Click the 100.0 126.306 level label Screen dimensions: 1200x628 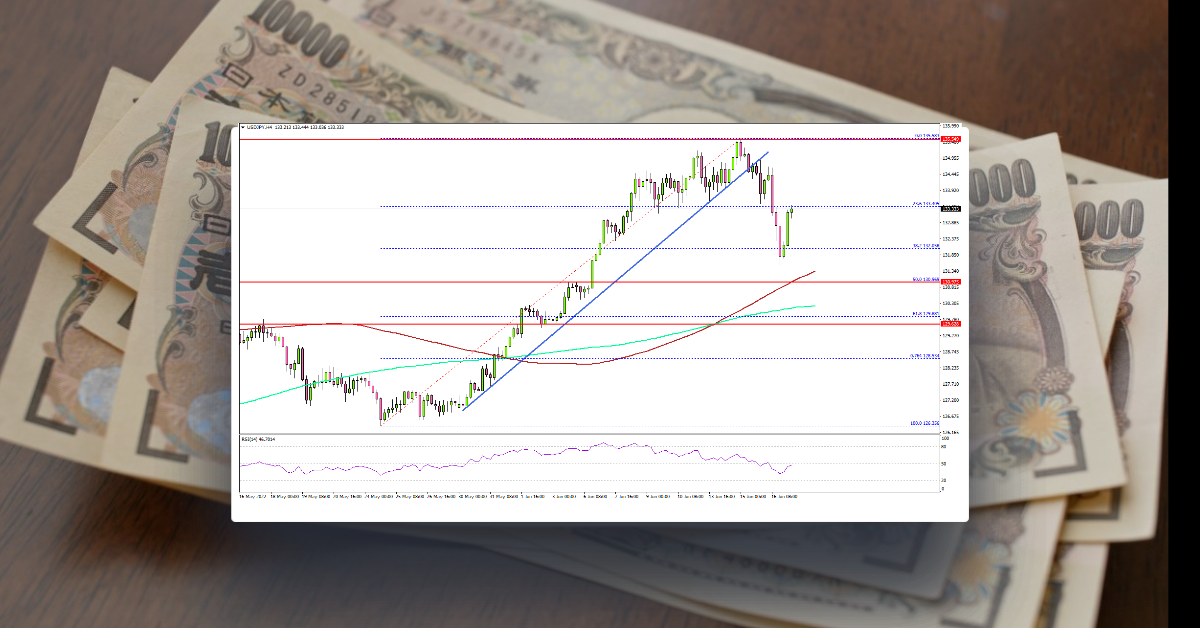click(x=925, y=423)
